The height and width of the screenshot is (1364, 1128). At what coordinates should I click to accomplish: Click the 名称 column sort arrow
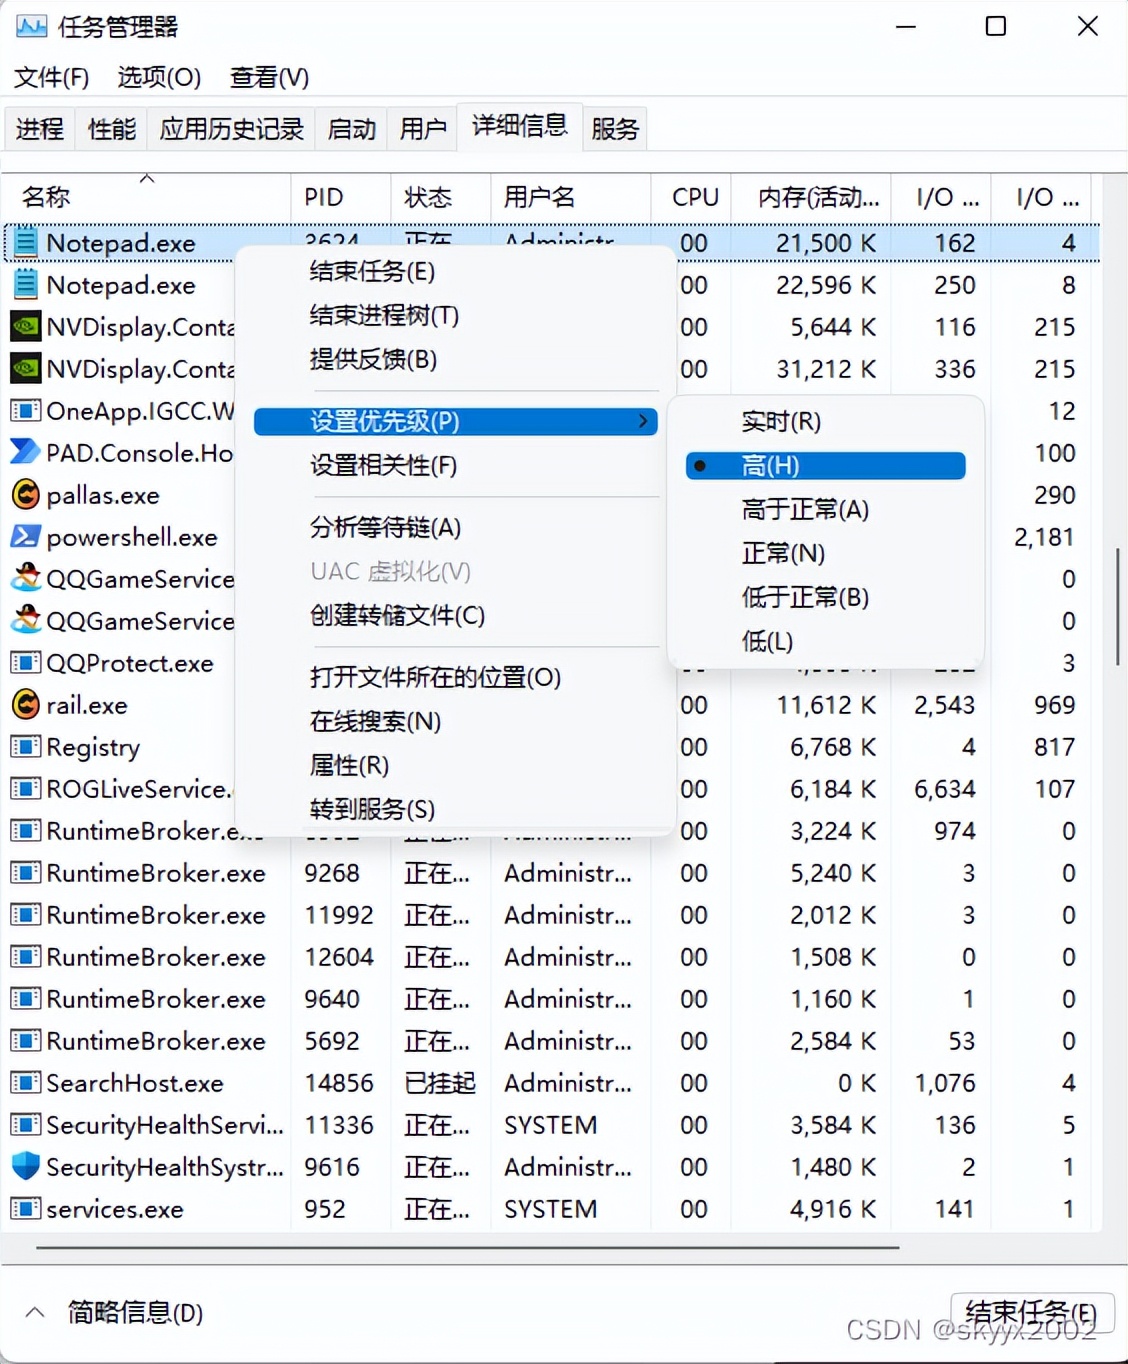pos(147,178)
